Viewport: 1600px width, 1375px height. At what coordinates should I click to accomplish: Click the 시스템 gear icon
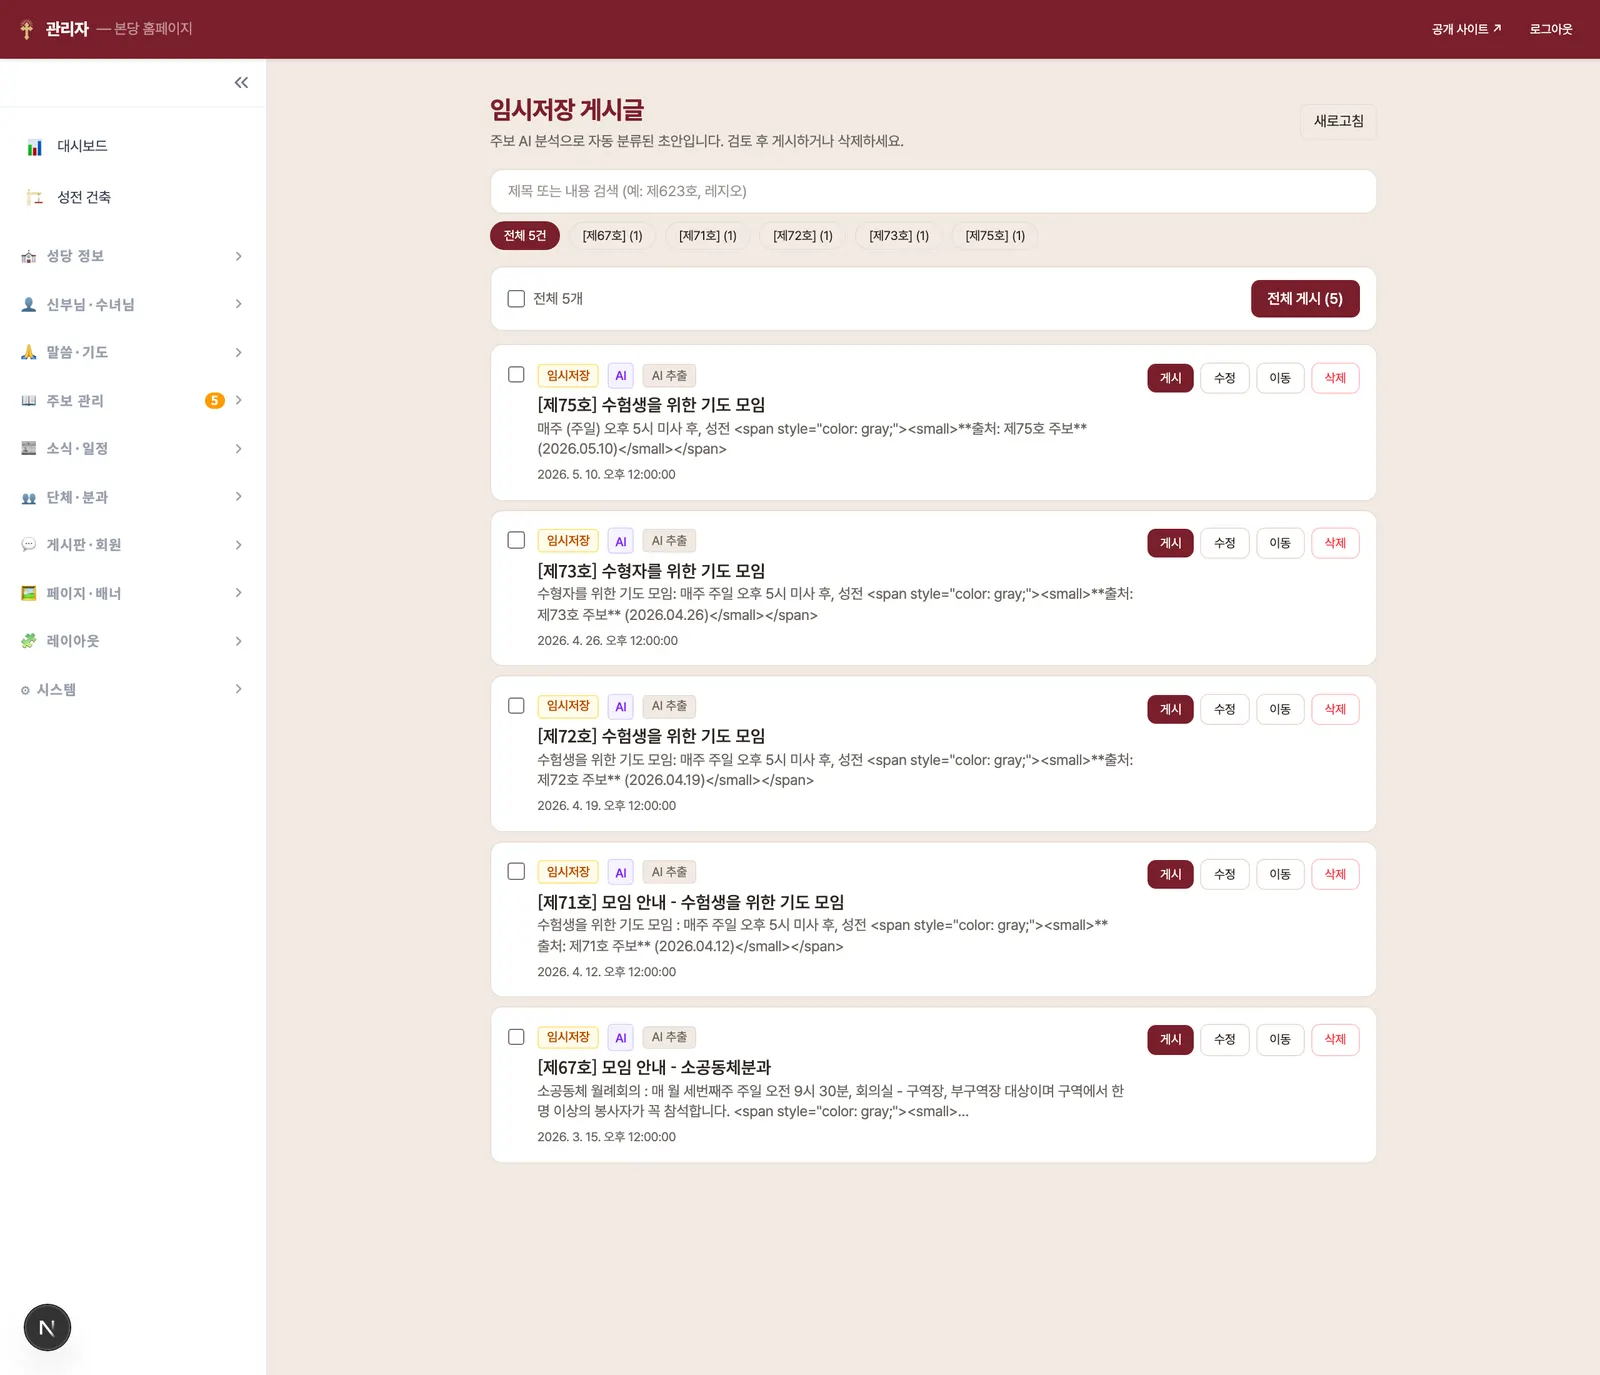click(x=25, y=690)
